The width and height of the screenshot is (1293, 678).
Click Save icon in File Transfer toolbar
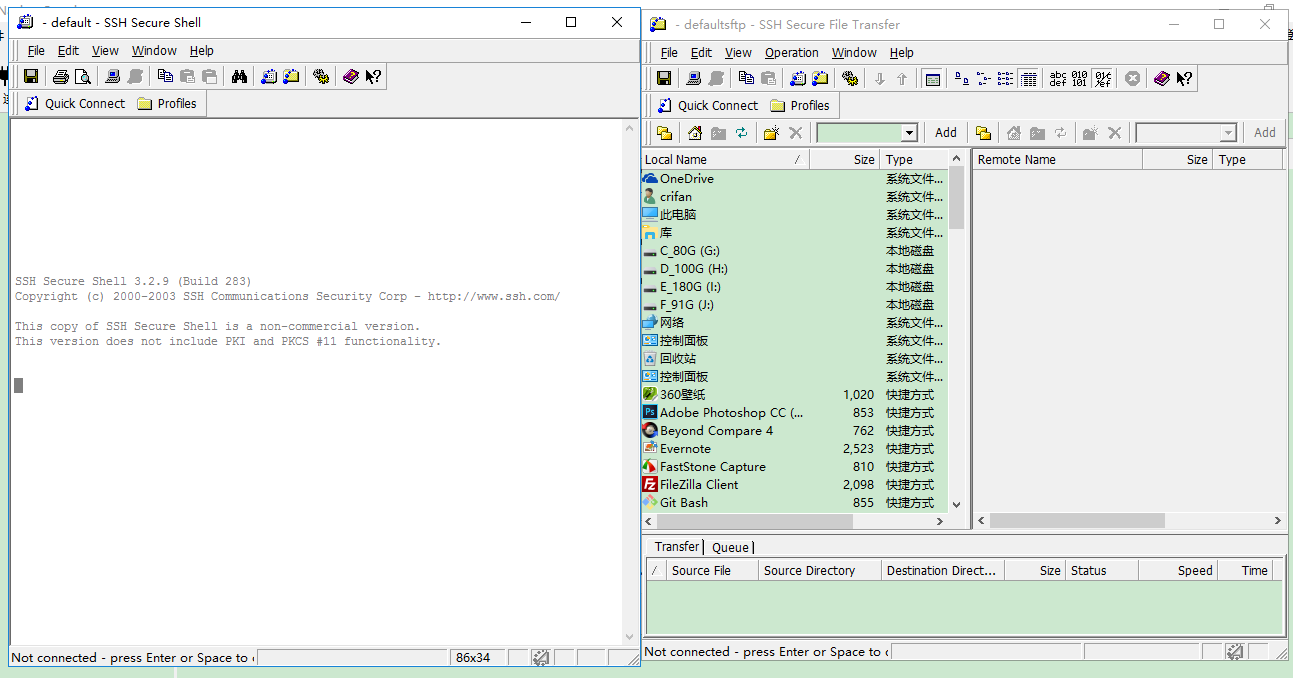pyautogui.click(x=664, y=78)
